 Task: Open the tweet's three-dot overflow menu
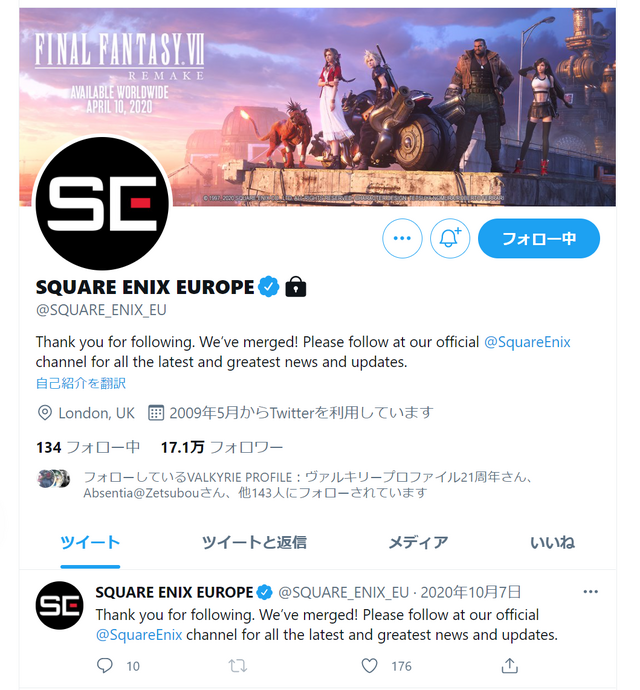coord(590,592)
